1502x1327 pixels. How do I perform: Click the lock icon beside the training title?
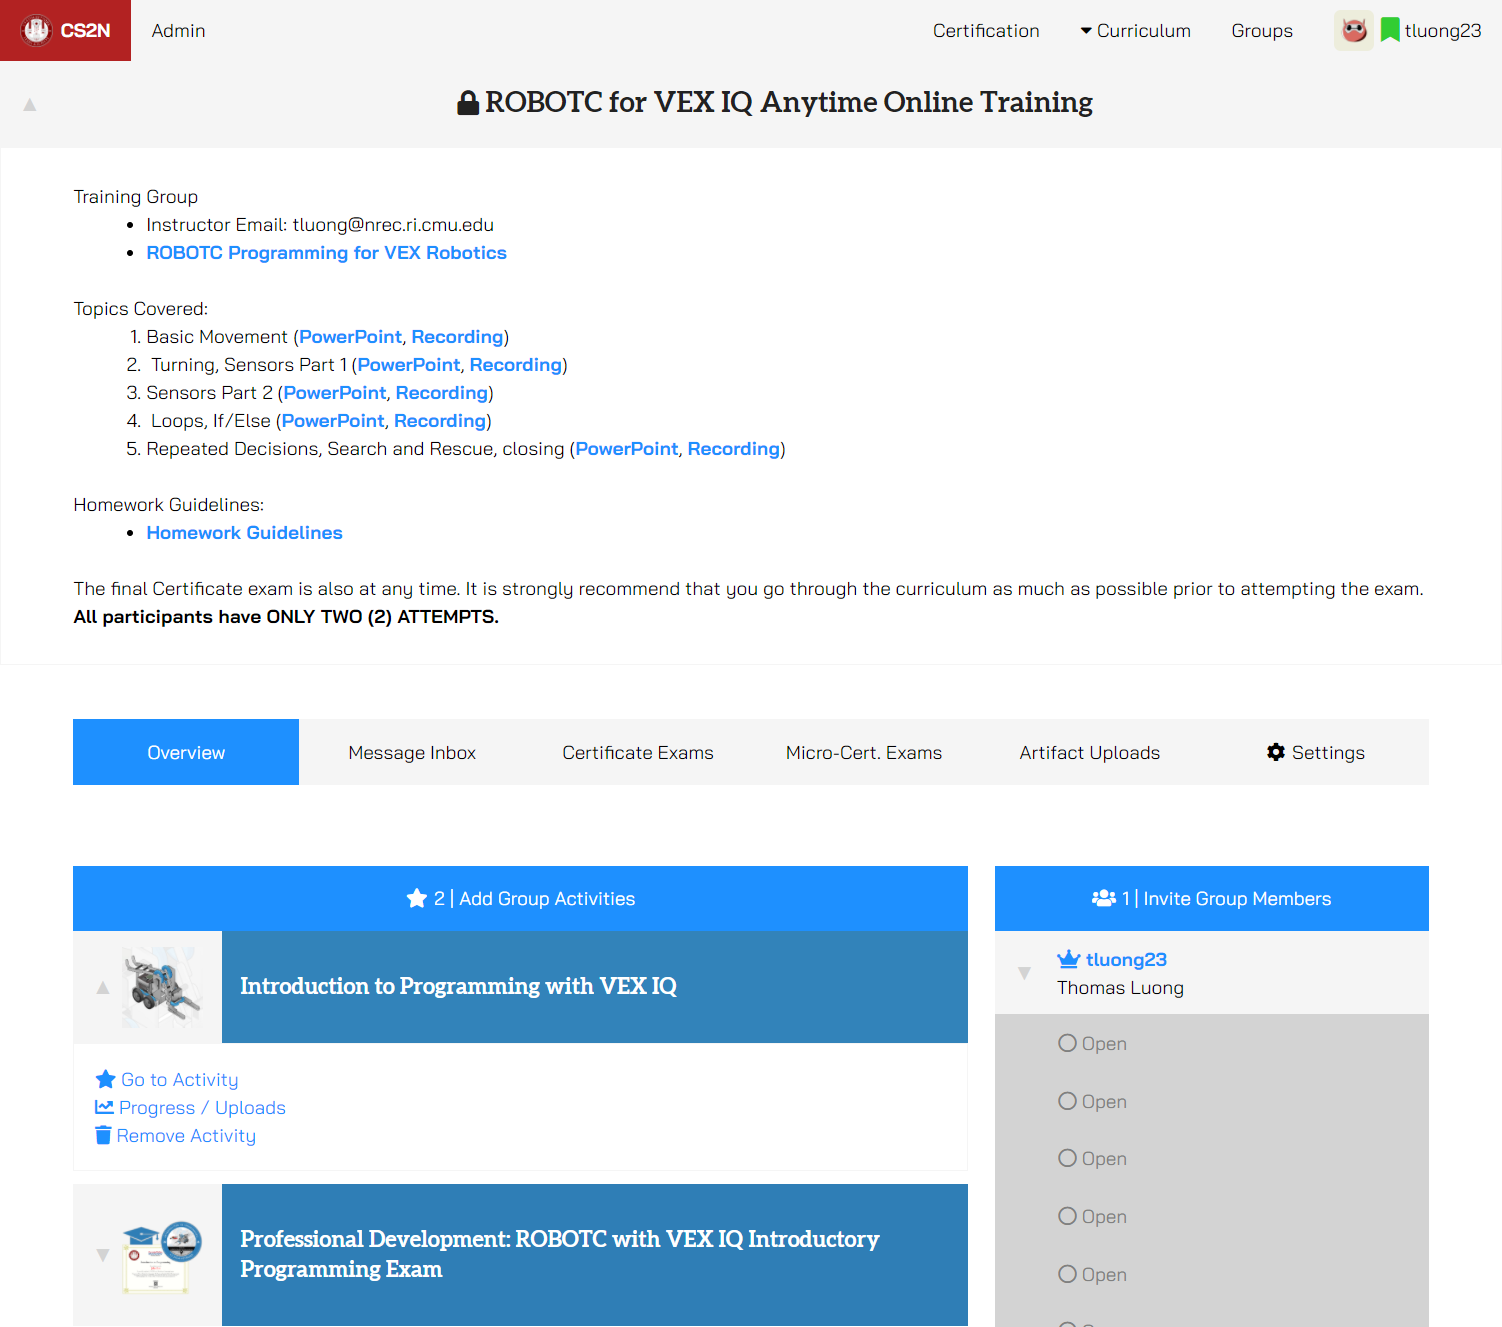point(468,103)
